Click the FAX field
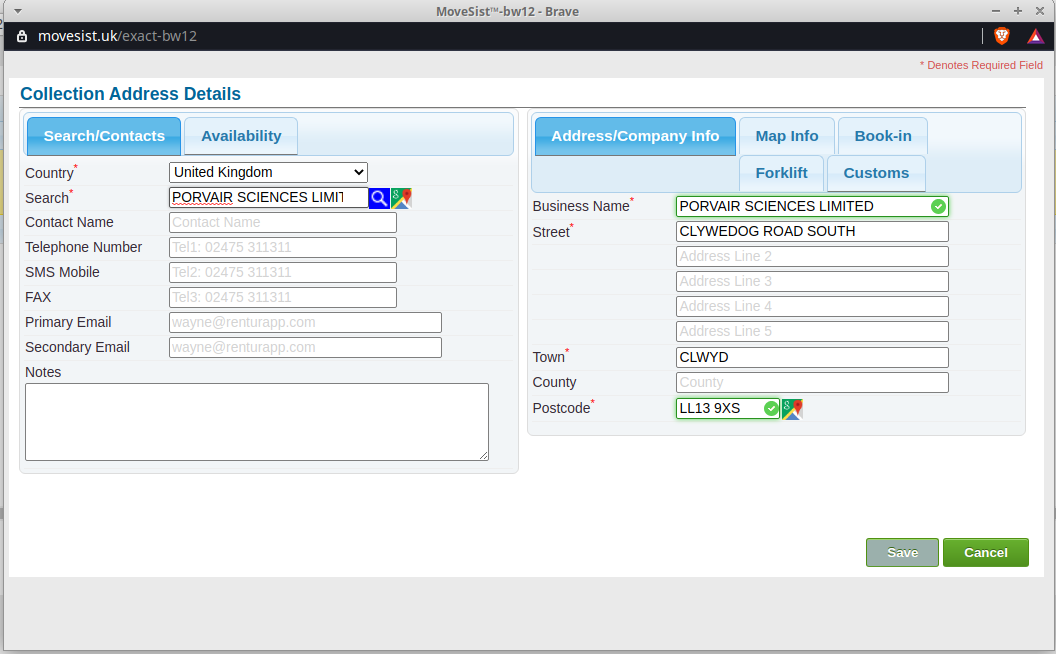1056x654 pixels. 283,297
